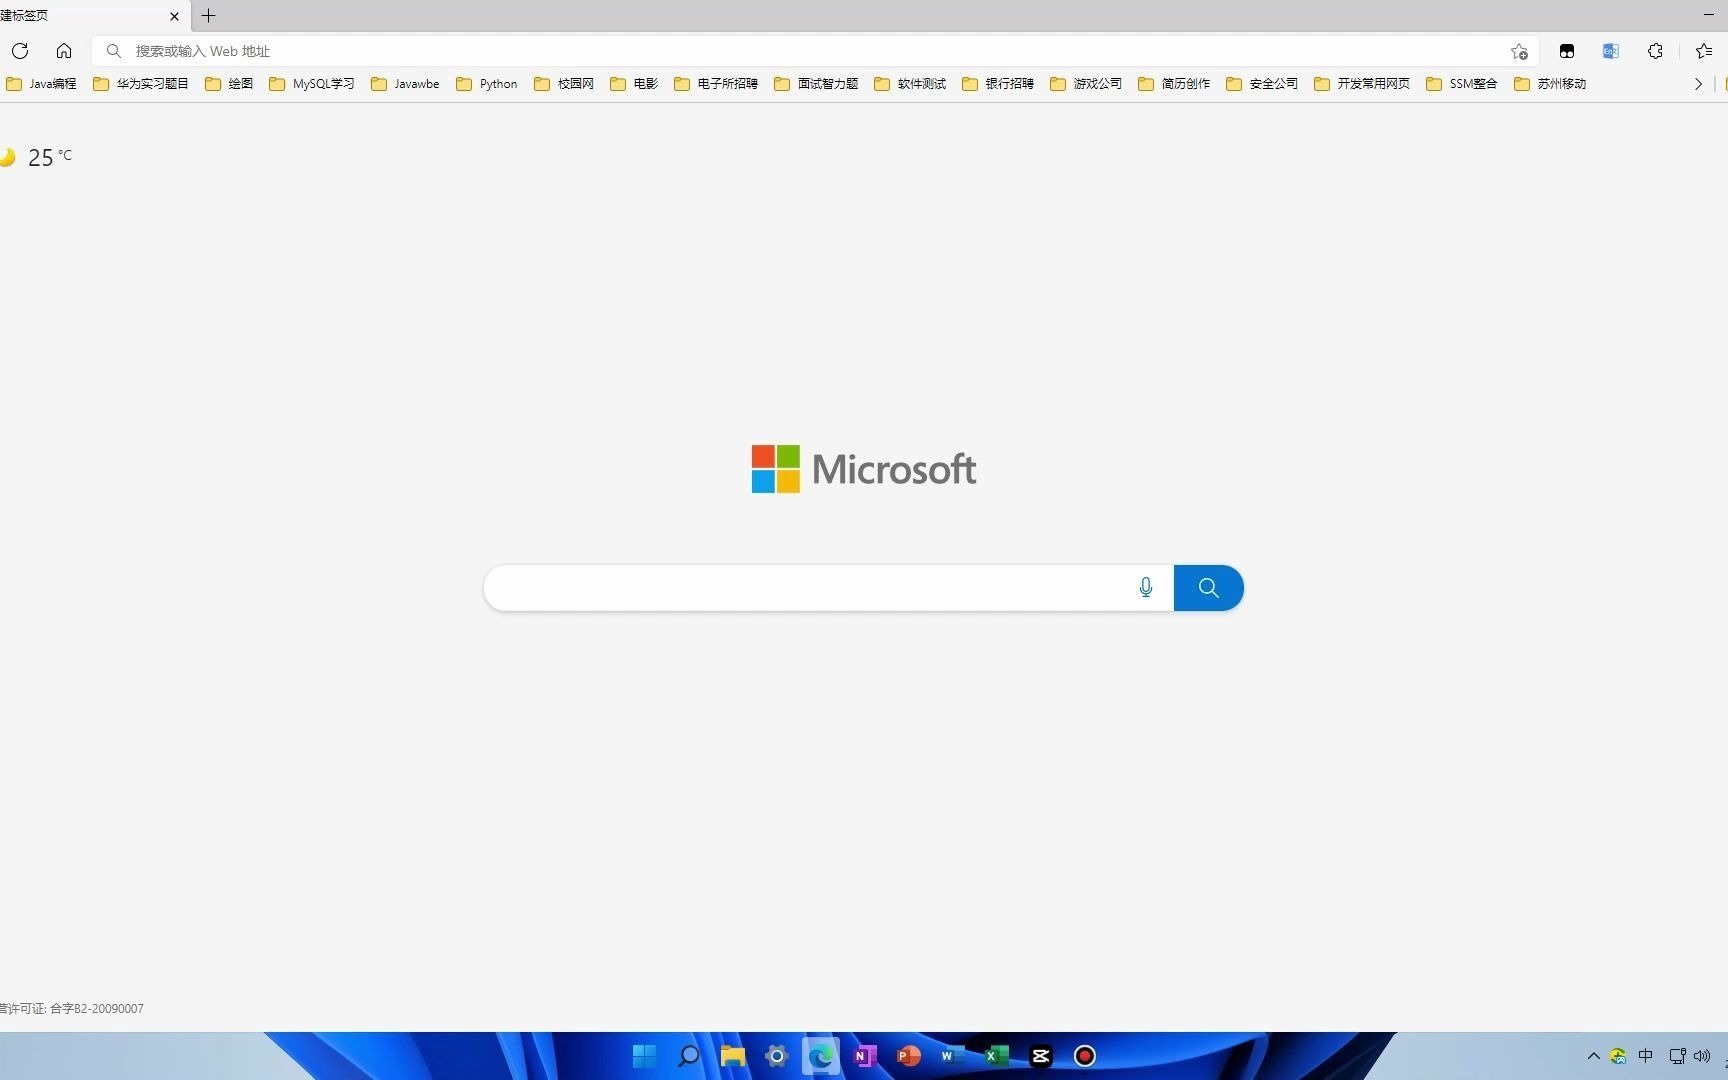Open the volume control speaker icon
Screen dimensions: 1728x1080
coord(1702,1056)
